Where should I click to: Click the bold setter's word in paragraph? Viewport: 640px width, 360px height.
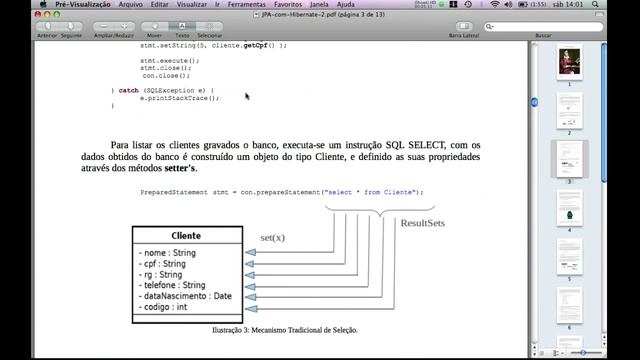(x=180, y=168)
